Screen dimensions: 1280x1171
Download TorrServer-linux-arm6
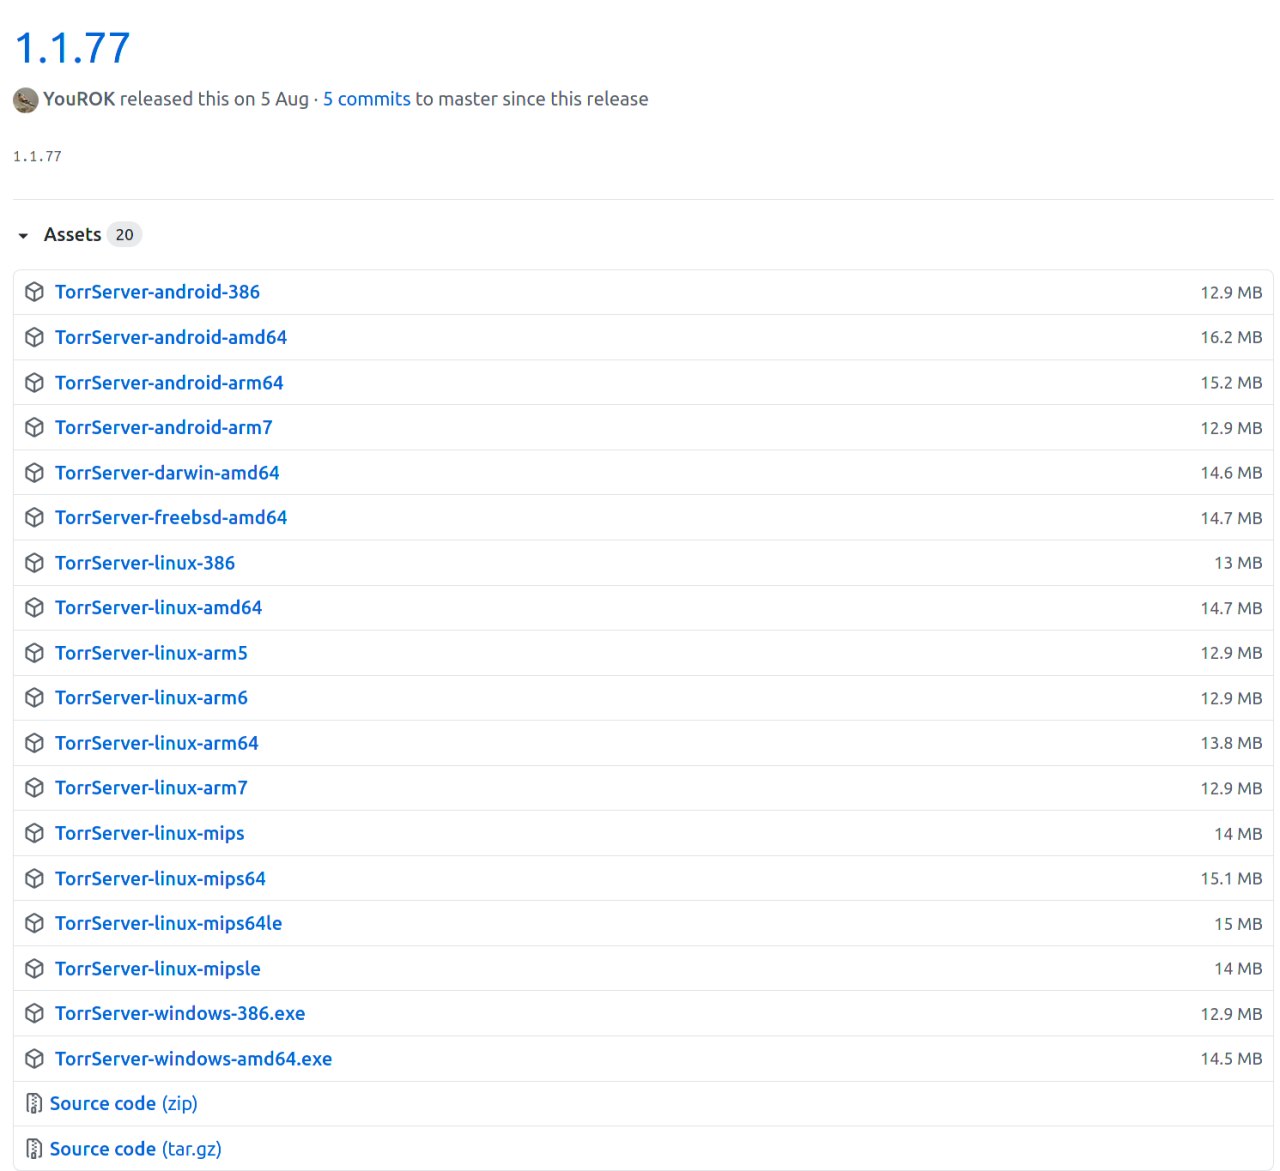click(151, 698)
